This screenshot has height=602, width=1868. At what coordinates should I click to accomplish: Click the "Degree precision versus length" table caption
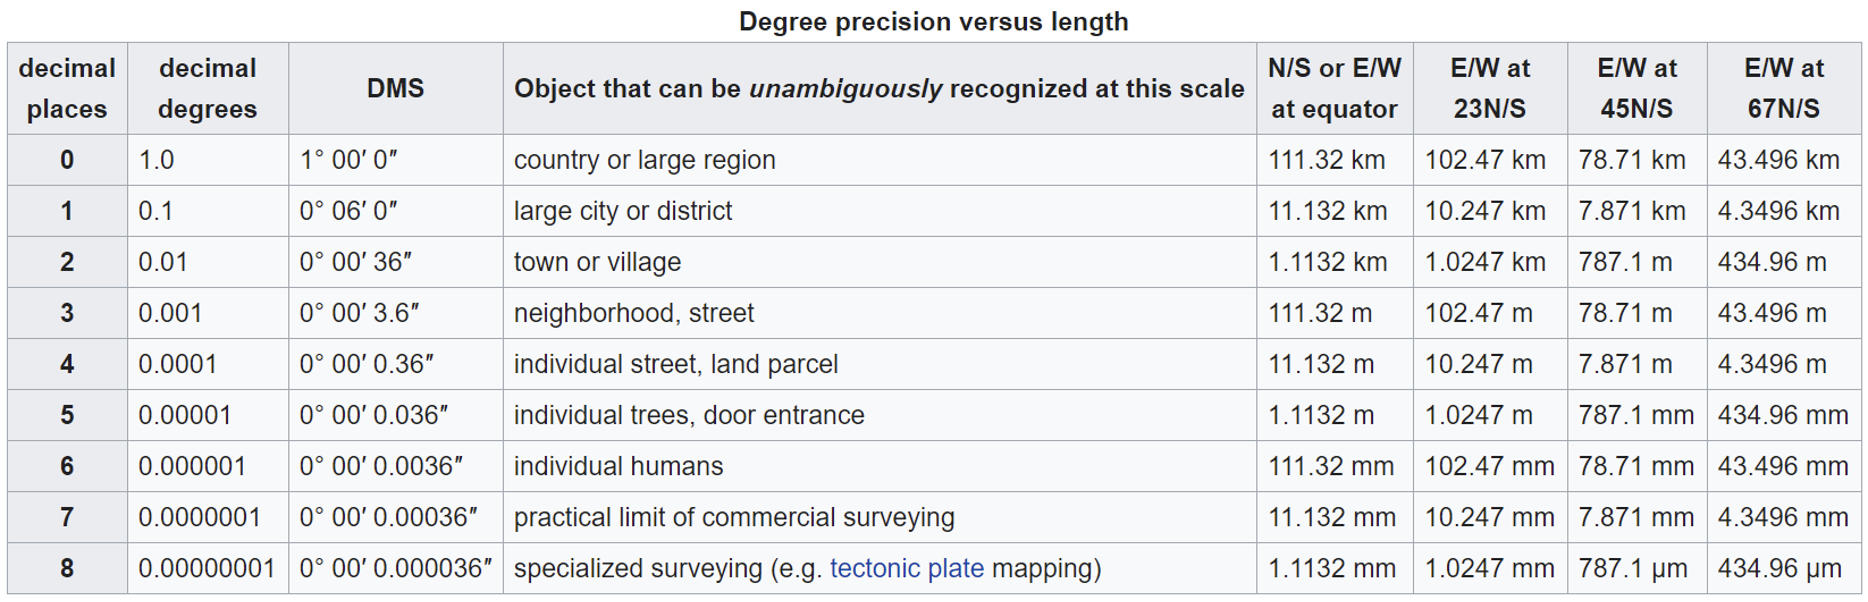[933, 21]
